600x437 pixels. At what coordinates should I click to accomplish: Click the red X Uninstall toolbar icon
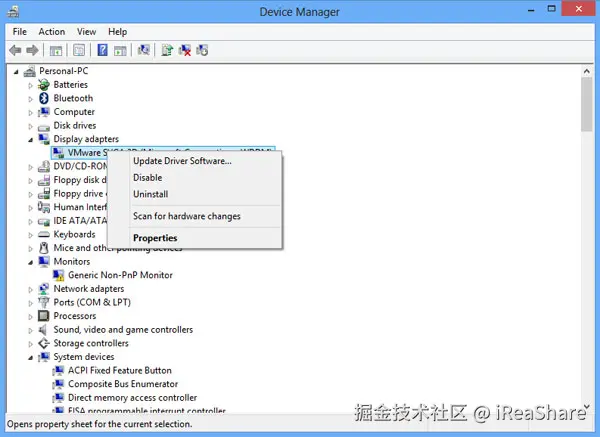pos(185,50)
